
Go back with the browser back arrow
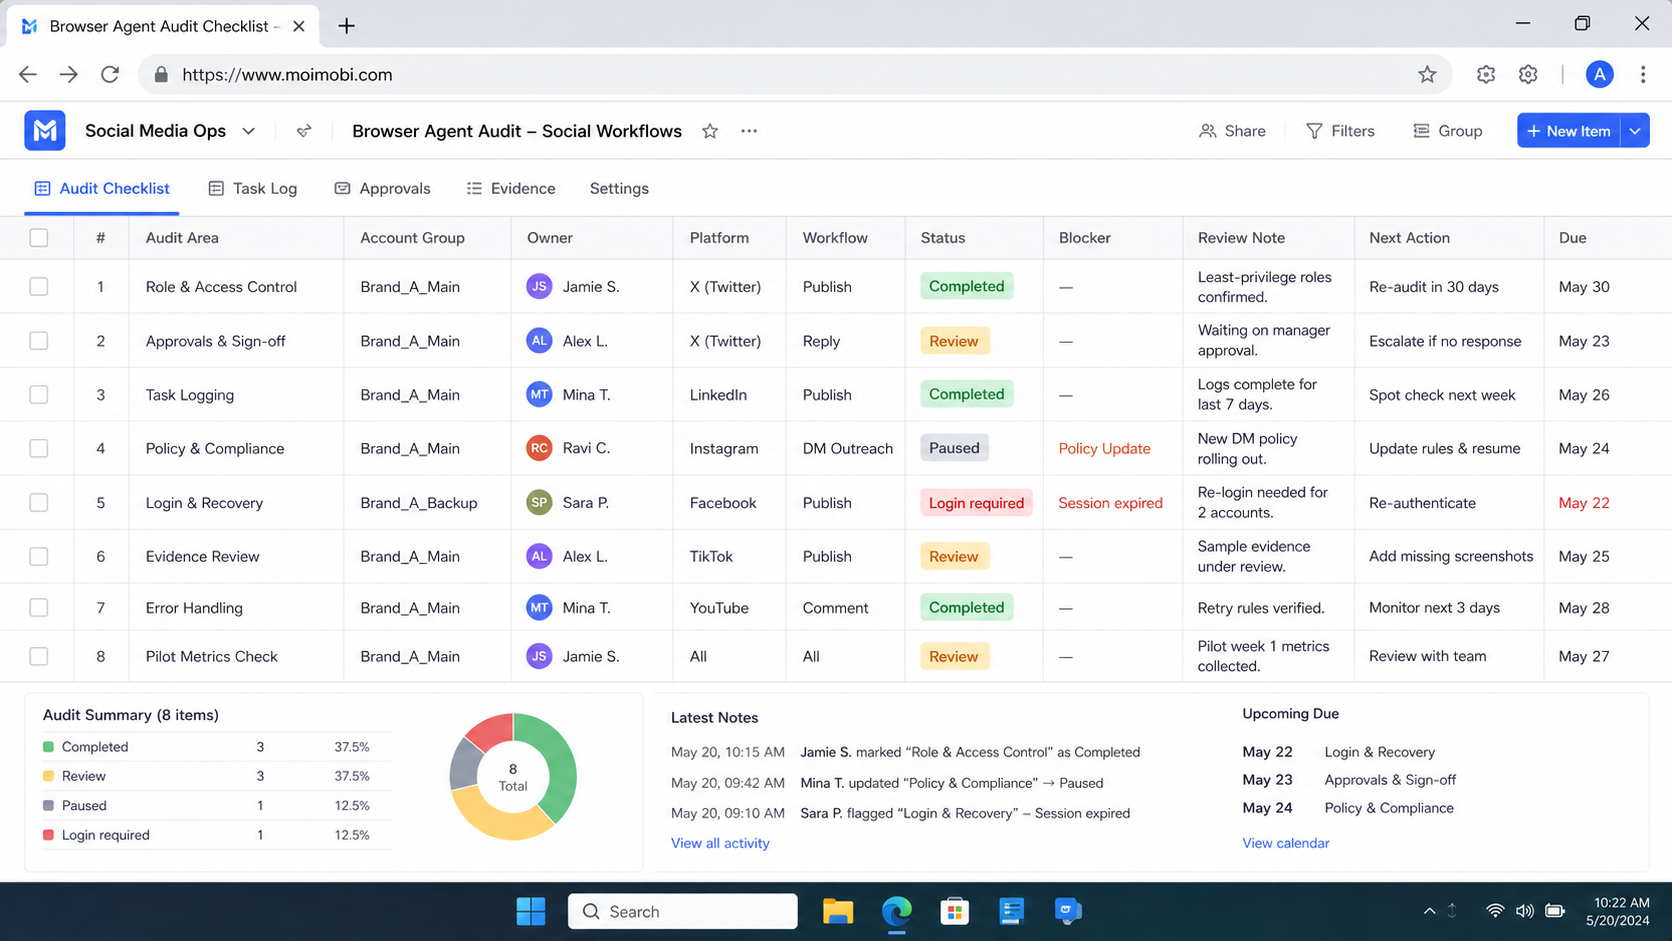[28, 74]
